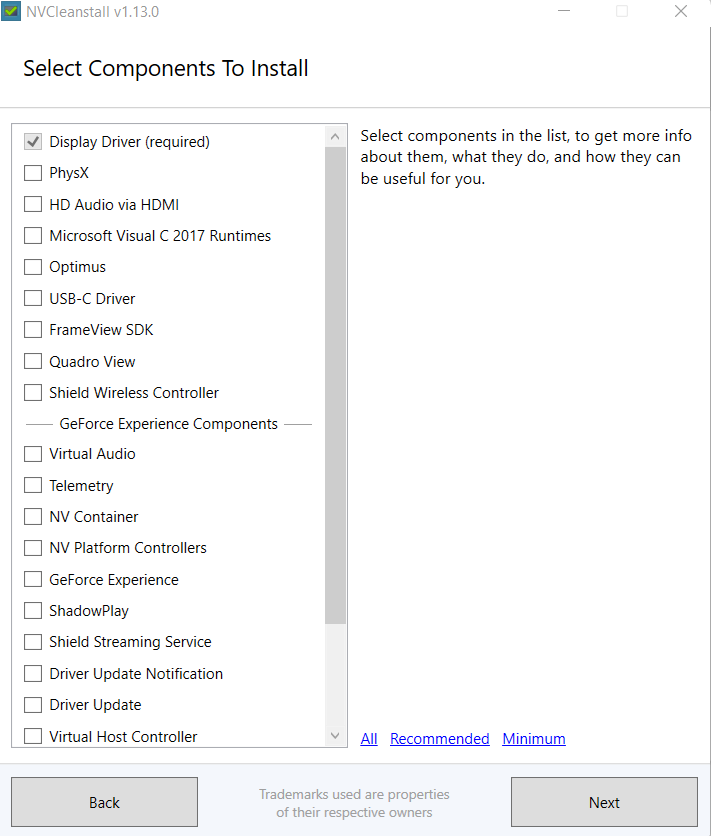Enable Driver Update Notification

pos(33,674)
